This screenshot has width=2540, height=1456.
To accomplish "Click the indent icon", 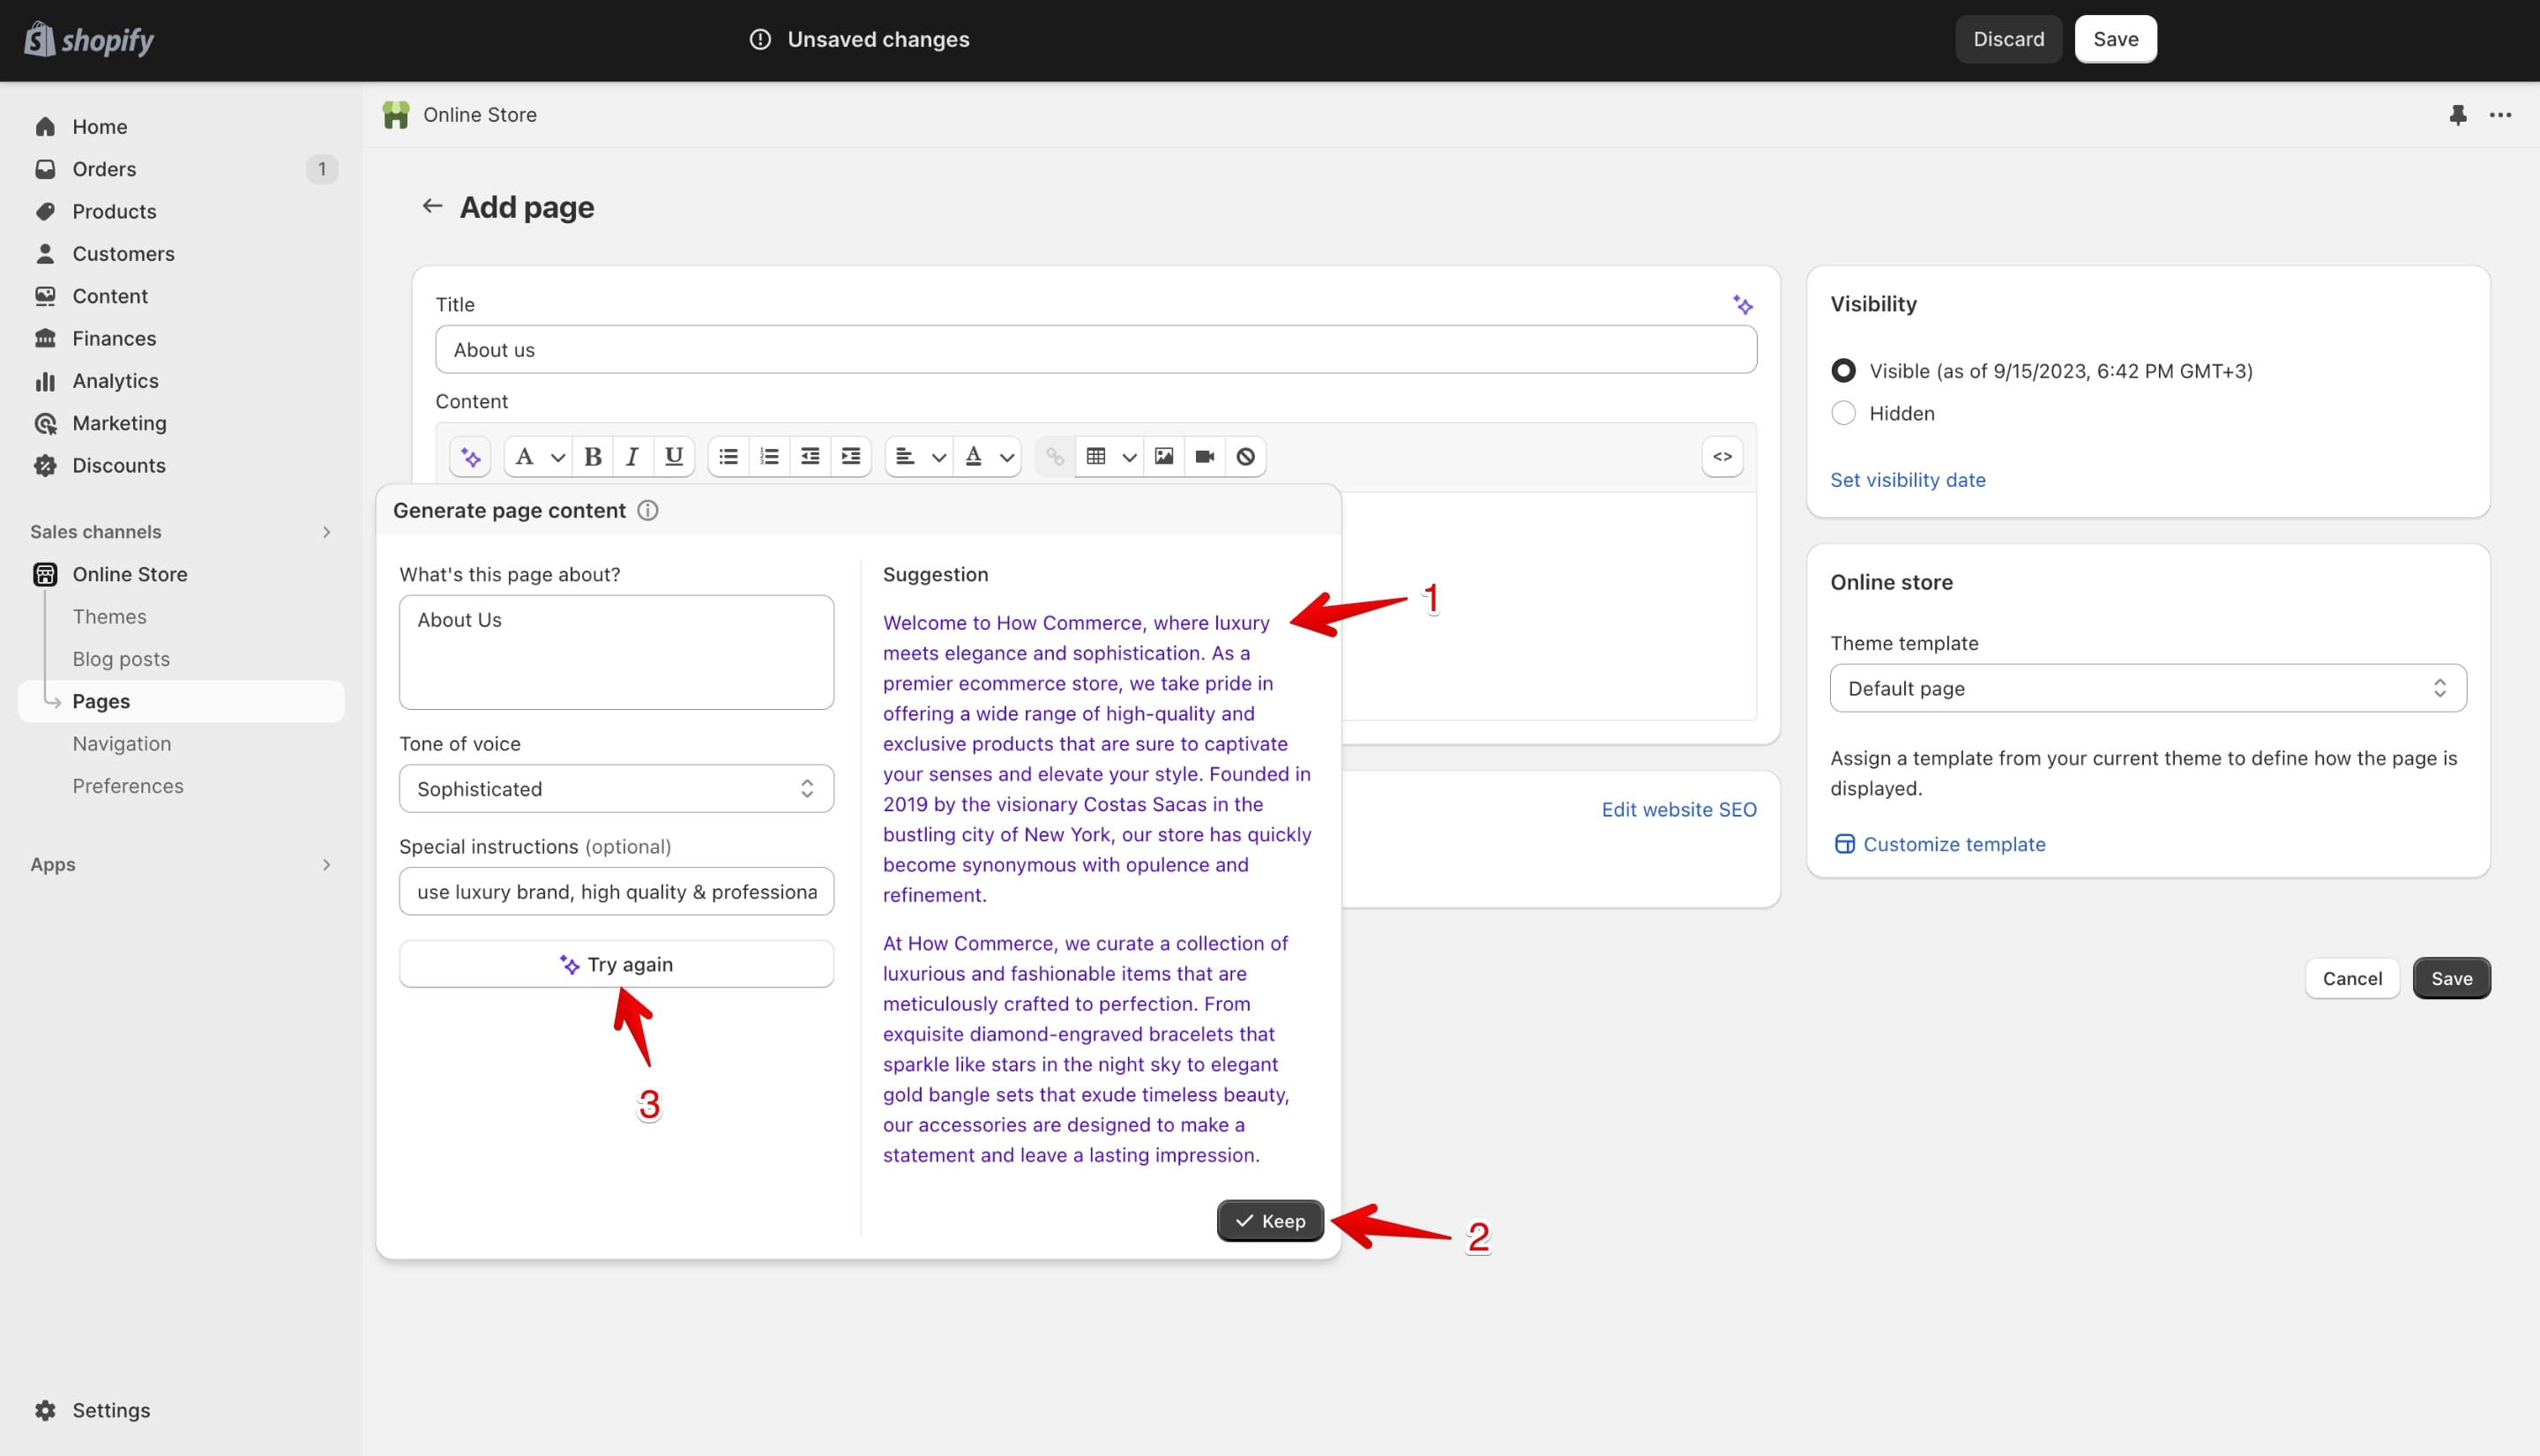I will (851, 457).
